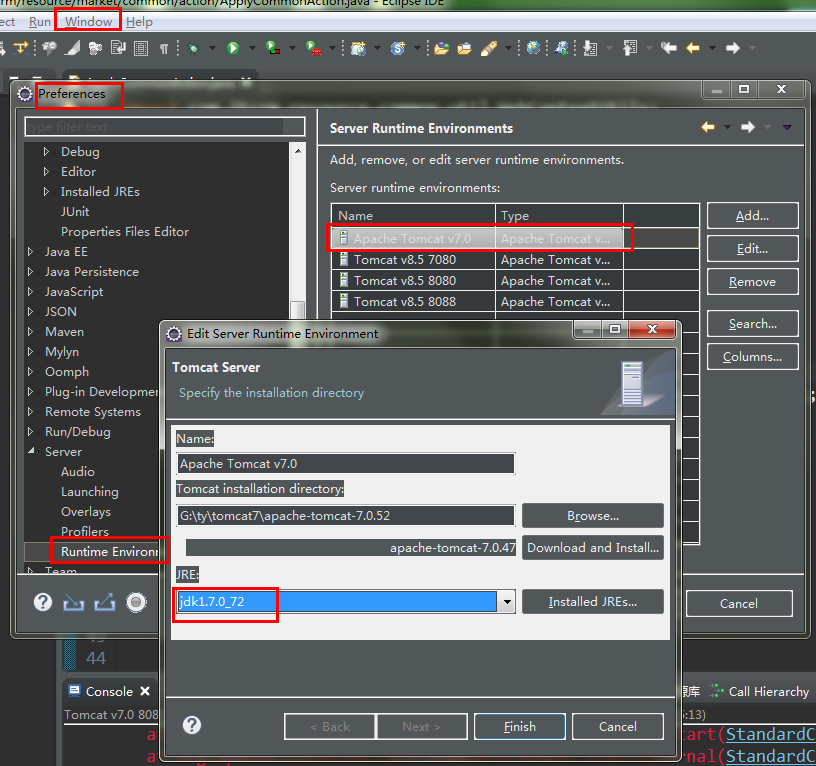816x766 pixels.
Task: Click the Toggle Block Selection icon
Action: tap(141, 49)
